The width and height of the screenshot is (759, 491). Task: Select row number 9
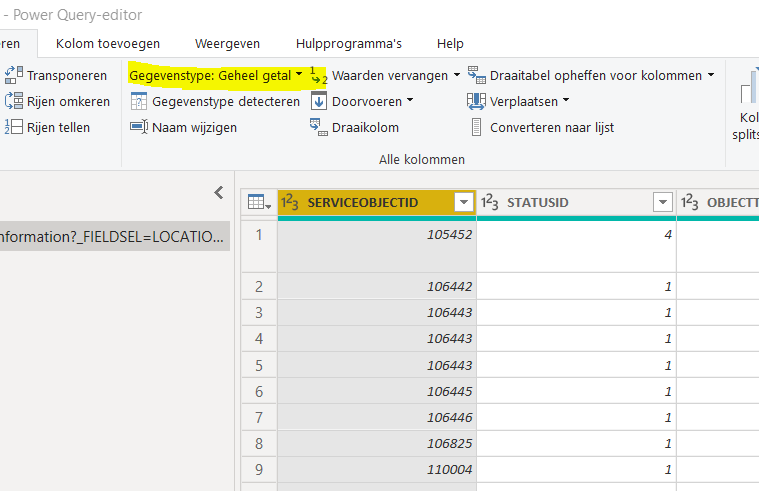click(x=259, y=469)
